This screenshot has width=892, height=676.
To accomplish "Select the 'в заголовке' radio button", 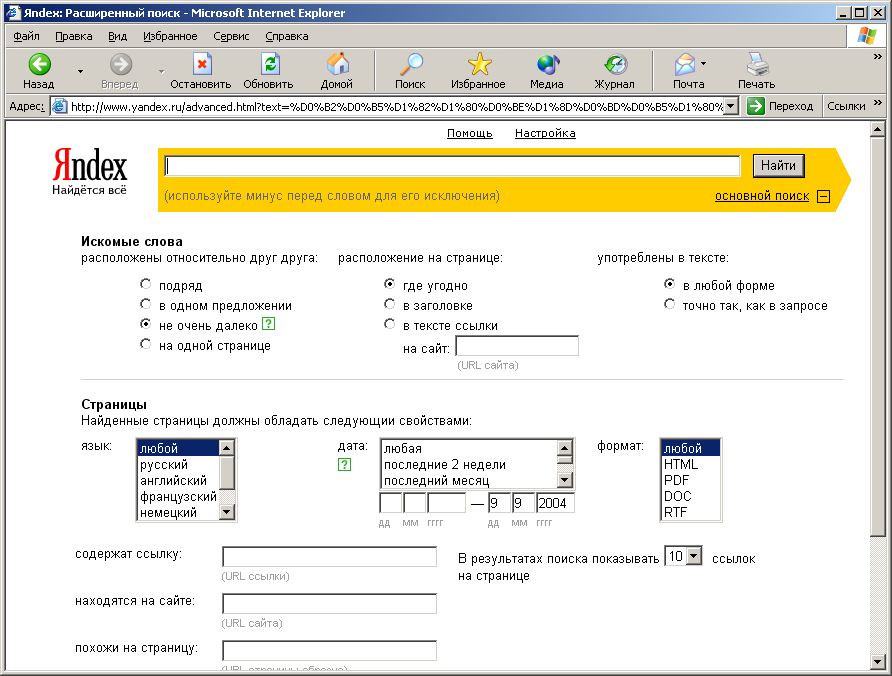I will pyautogui.click(x=390, y=304).
